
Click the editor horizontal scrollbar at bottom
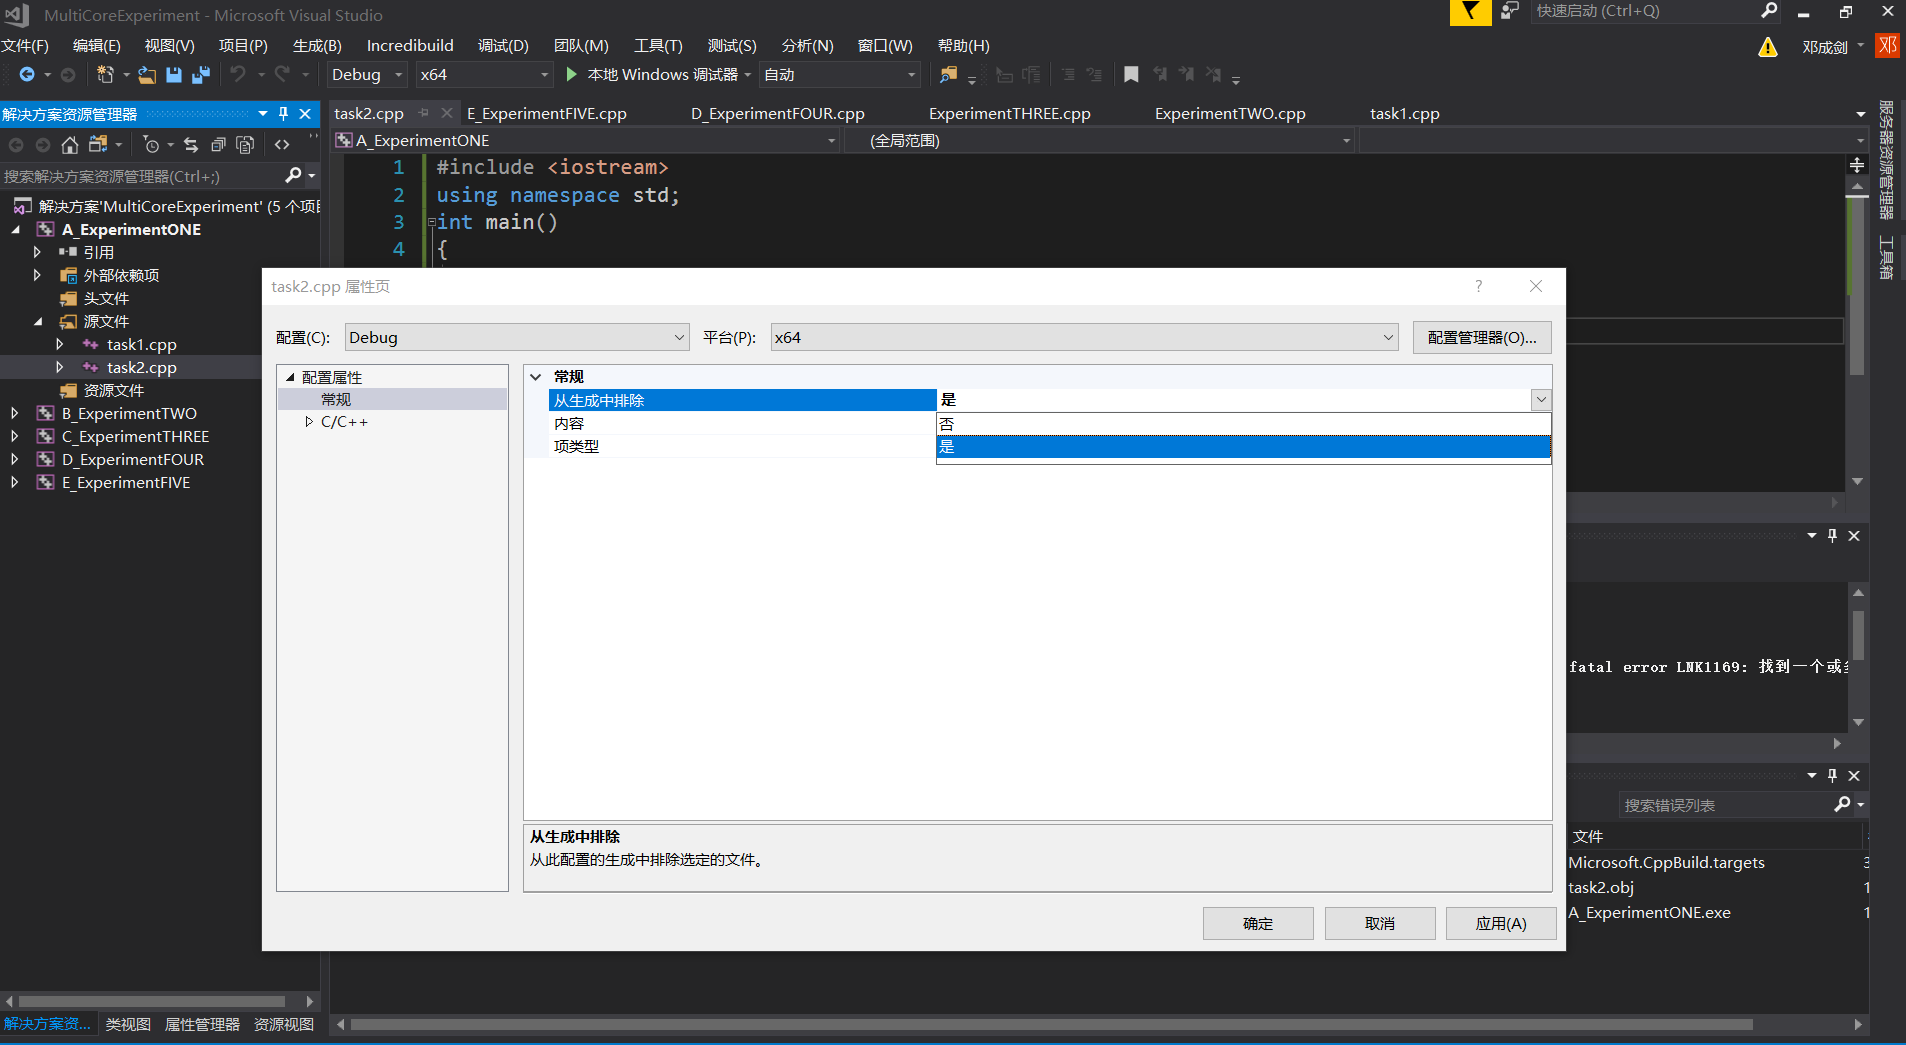pos(1051,1025)
